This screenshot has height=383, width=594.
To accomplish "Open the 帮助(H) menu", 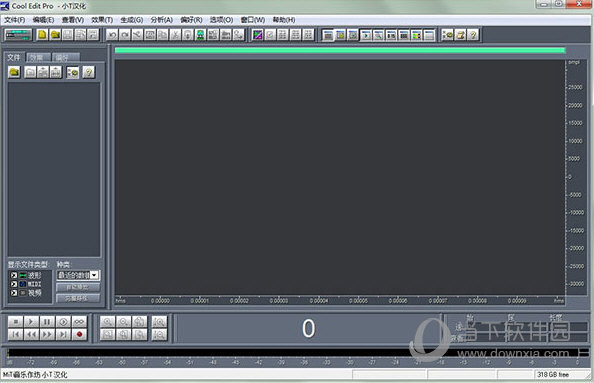I will click(284, 20).
